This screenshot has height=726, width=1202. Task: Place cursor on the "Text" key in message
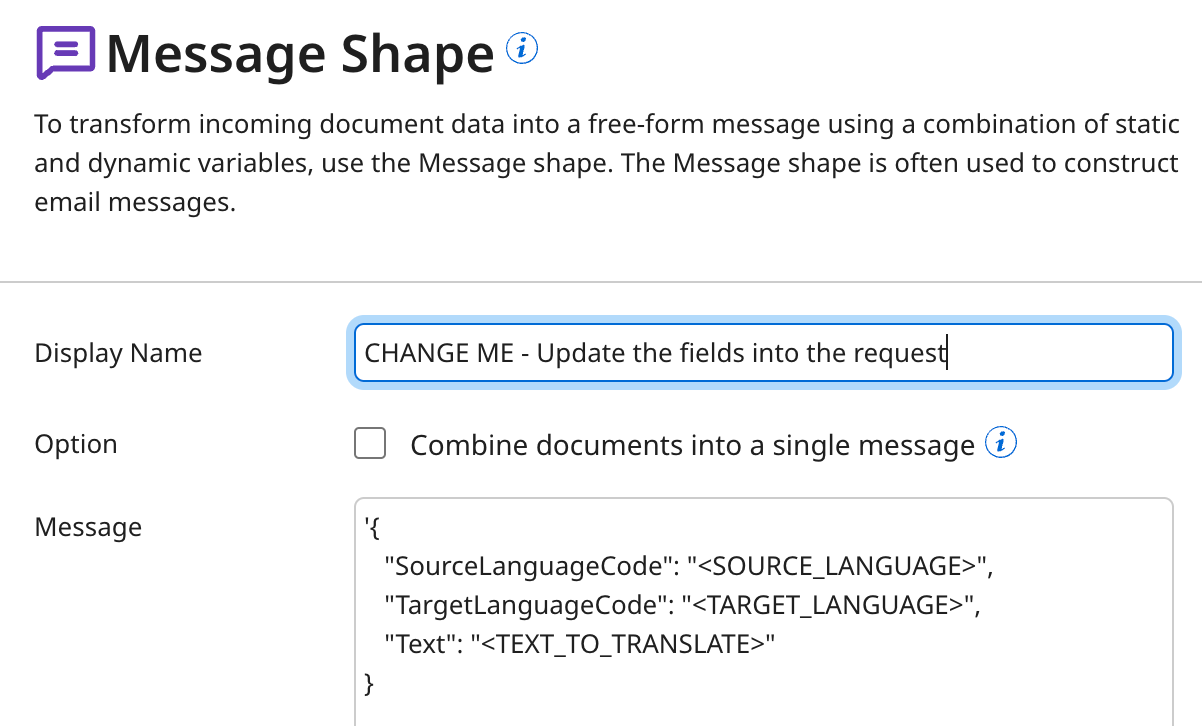coord(420,645)
